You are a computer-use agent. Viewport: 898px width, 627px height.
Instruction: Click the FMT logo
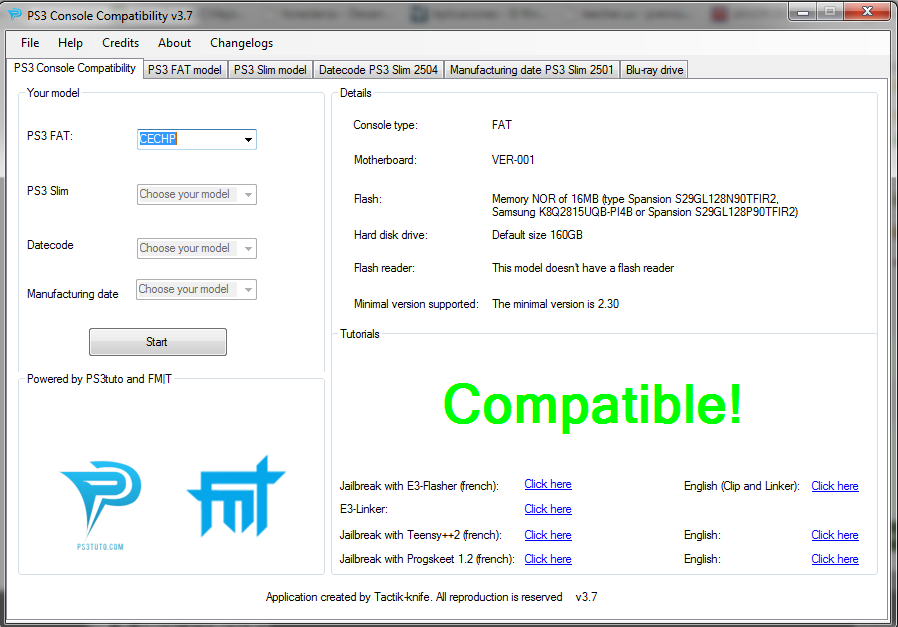[x=236, y=496]
